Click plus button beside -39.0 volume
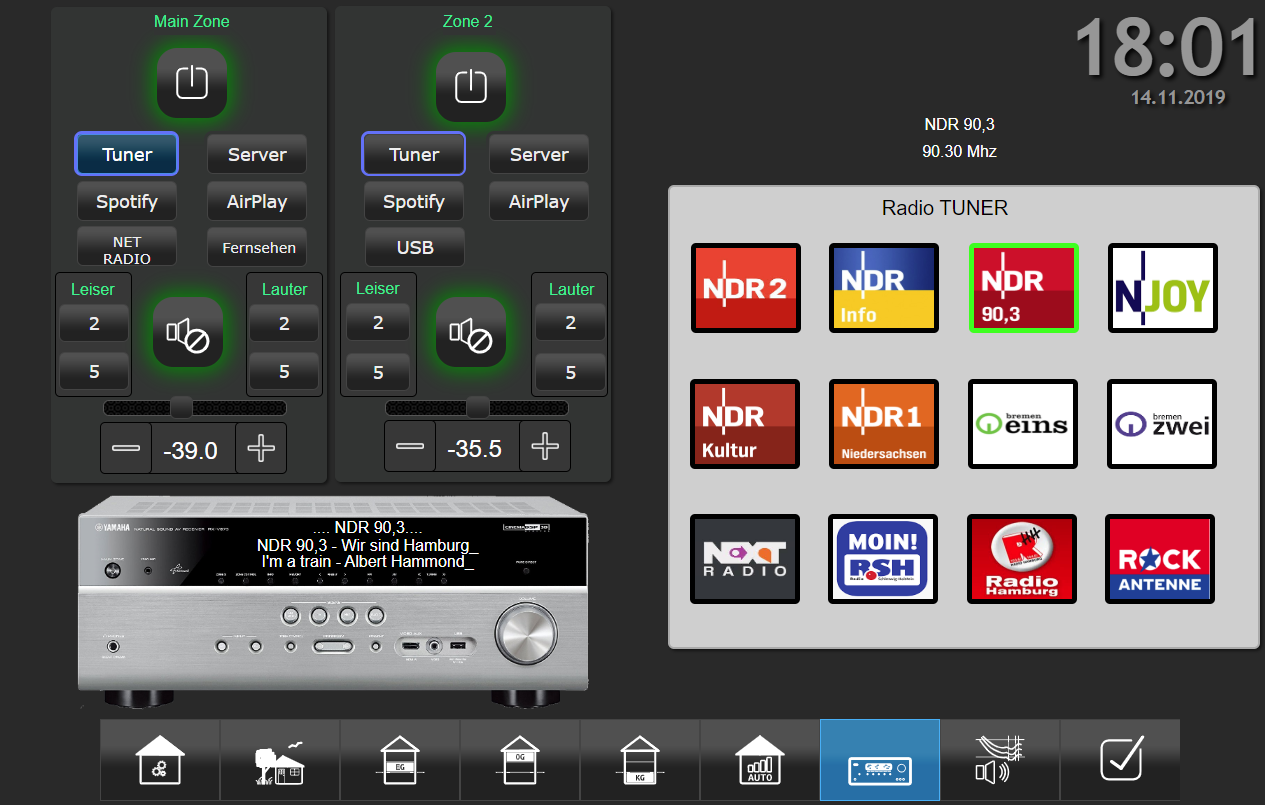The width and height of the screenshot is (1265, 805). pyautogui.click(x=261, y=448)
